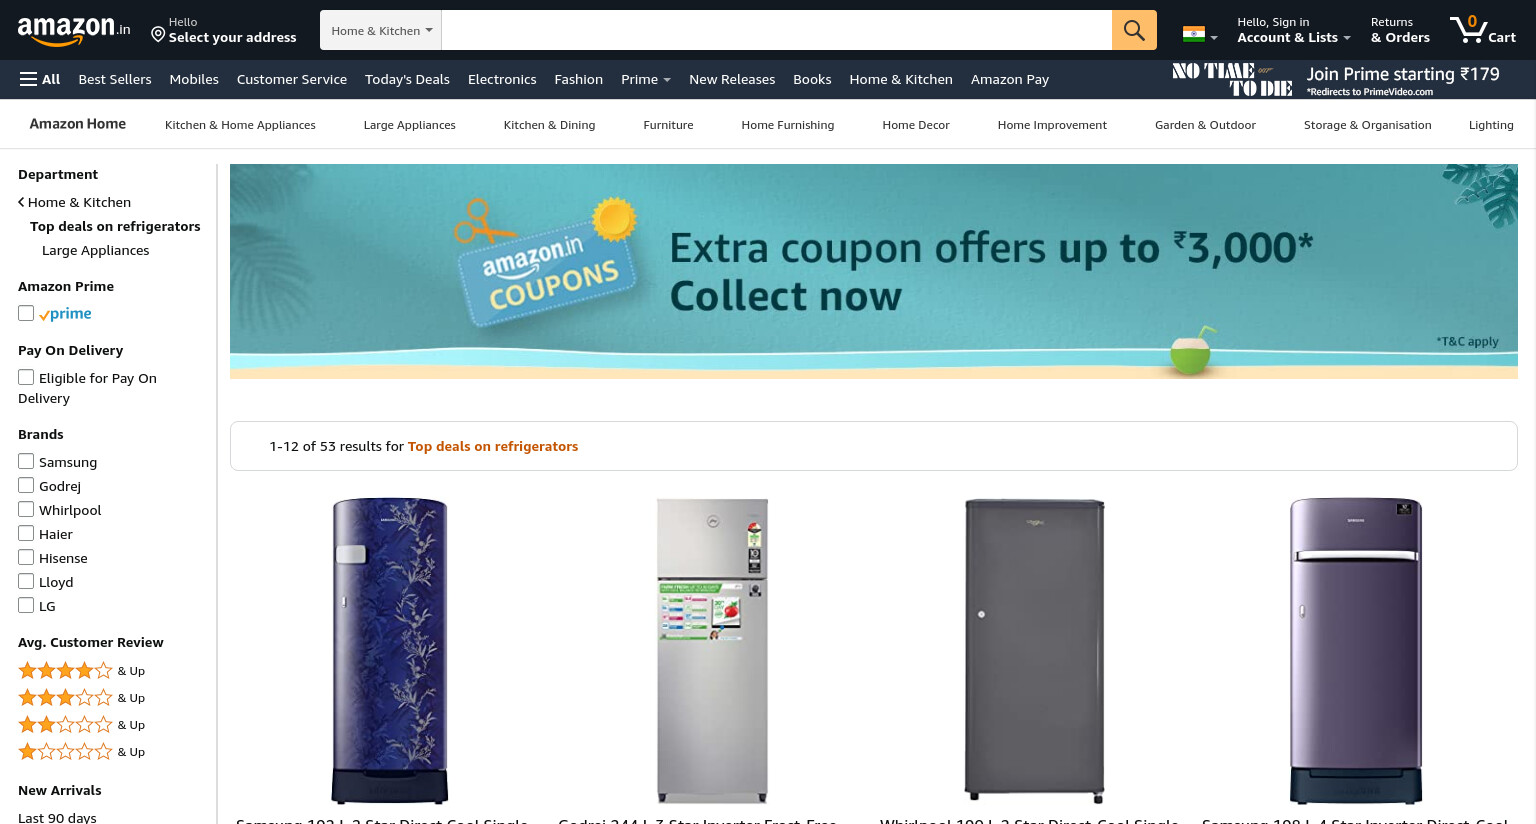This screenshot has height=824, width=1536.
Task: Open the Godrej silver refrigerator thumbnail
Action: [x=712, y=650]
